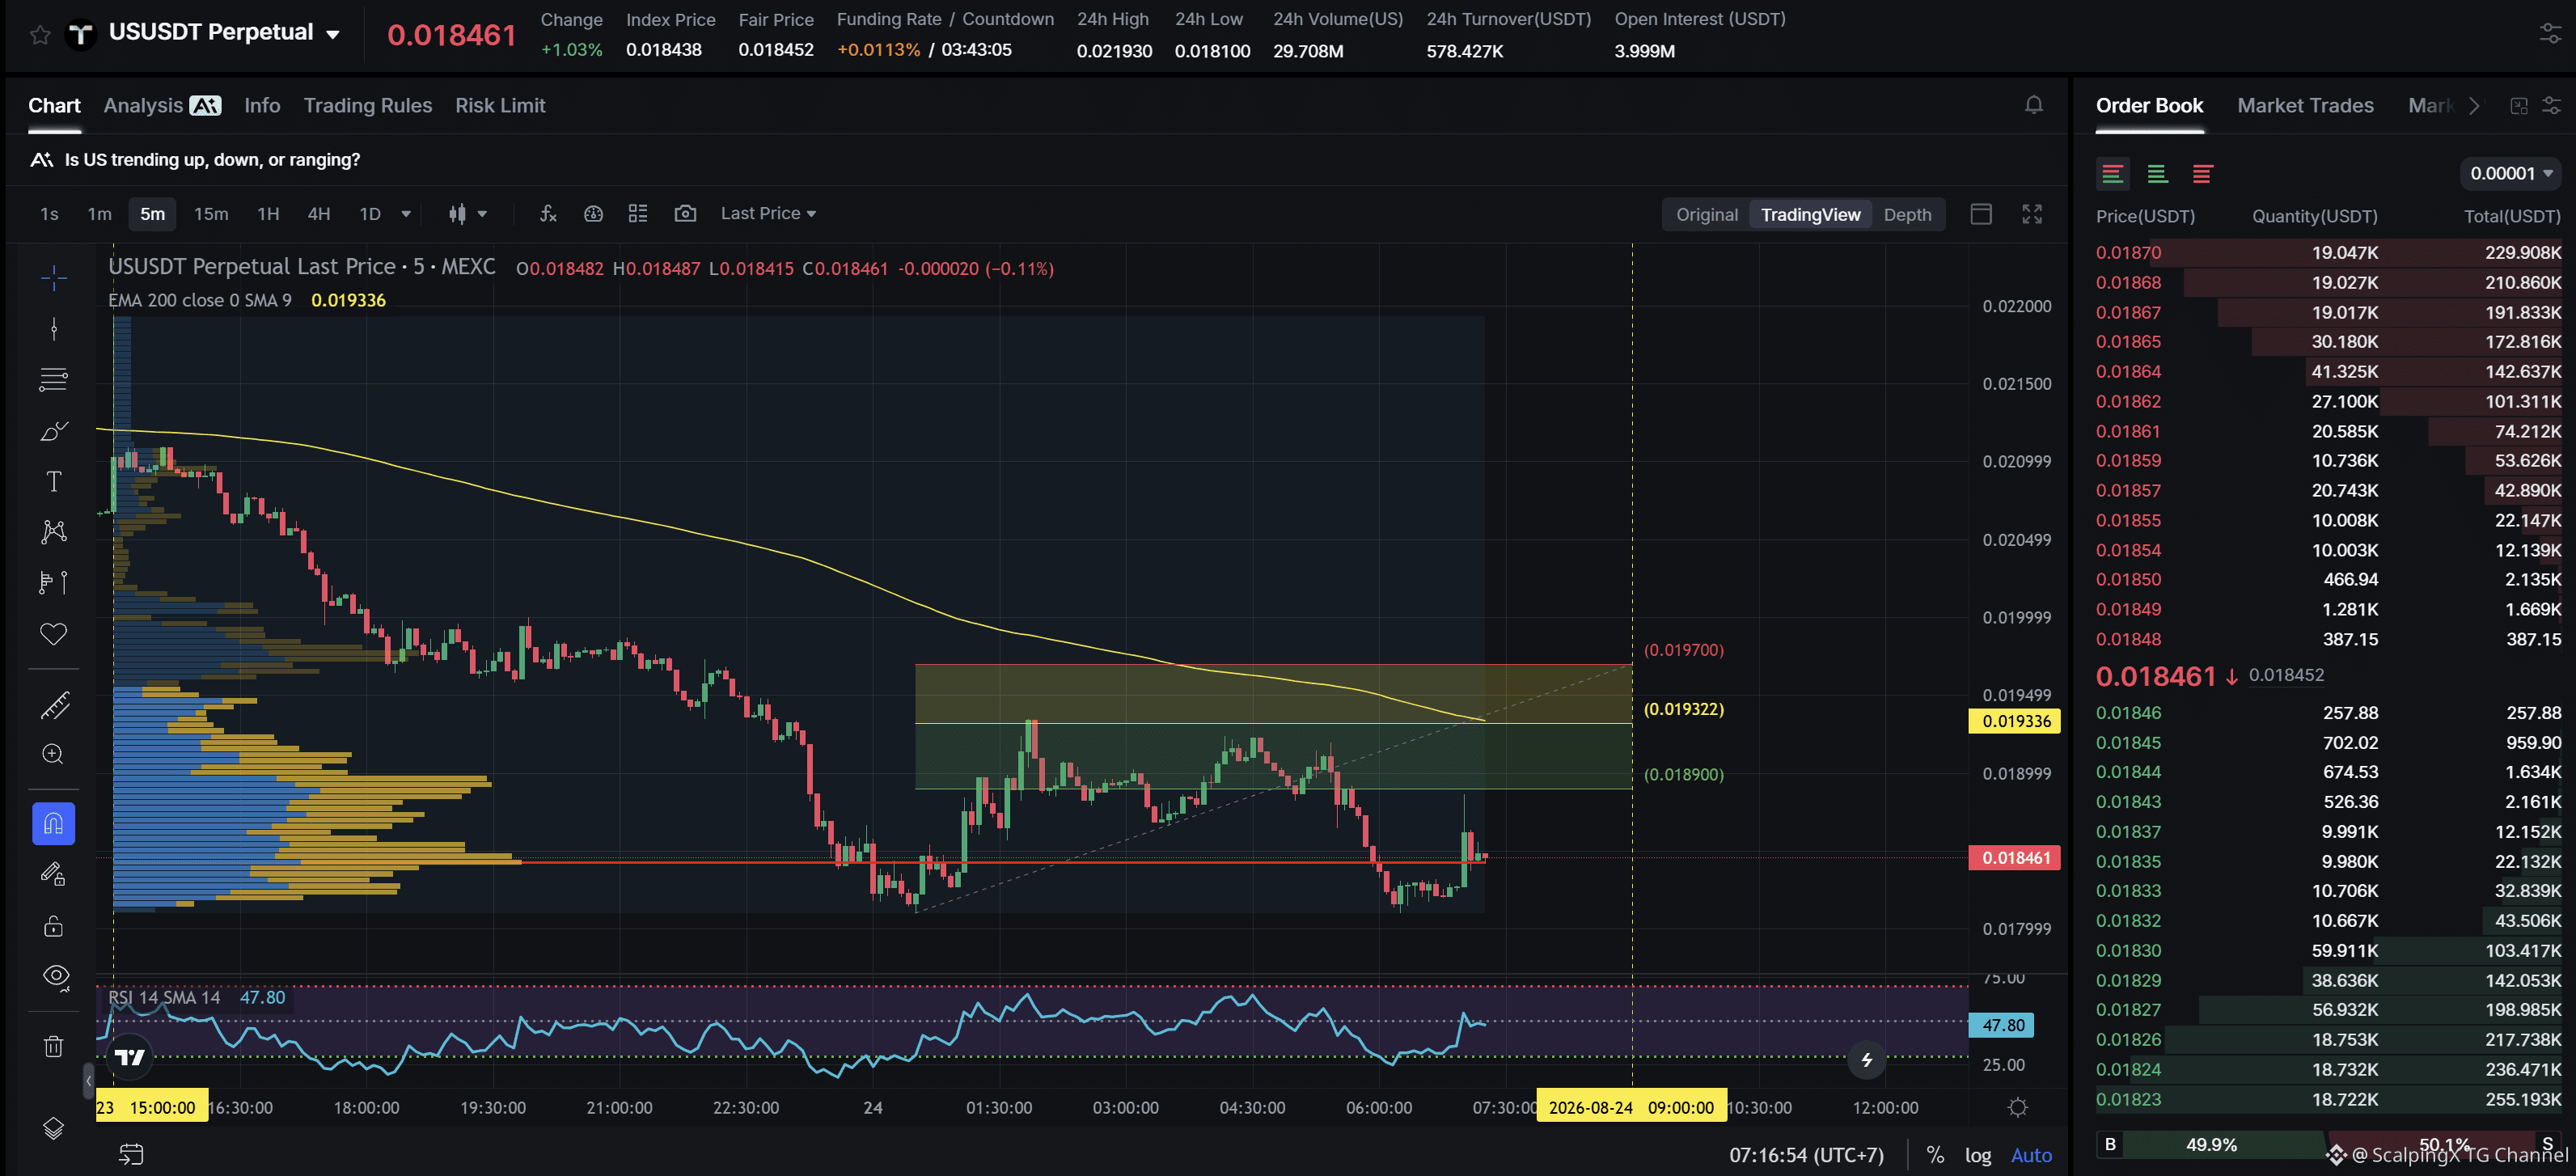Screen dimensions: 2576x1176
Task: Open the Last Price dropdown
Action: pyautogui.click(x=768, y=213)
